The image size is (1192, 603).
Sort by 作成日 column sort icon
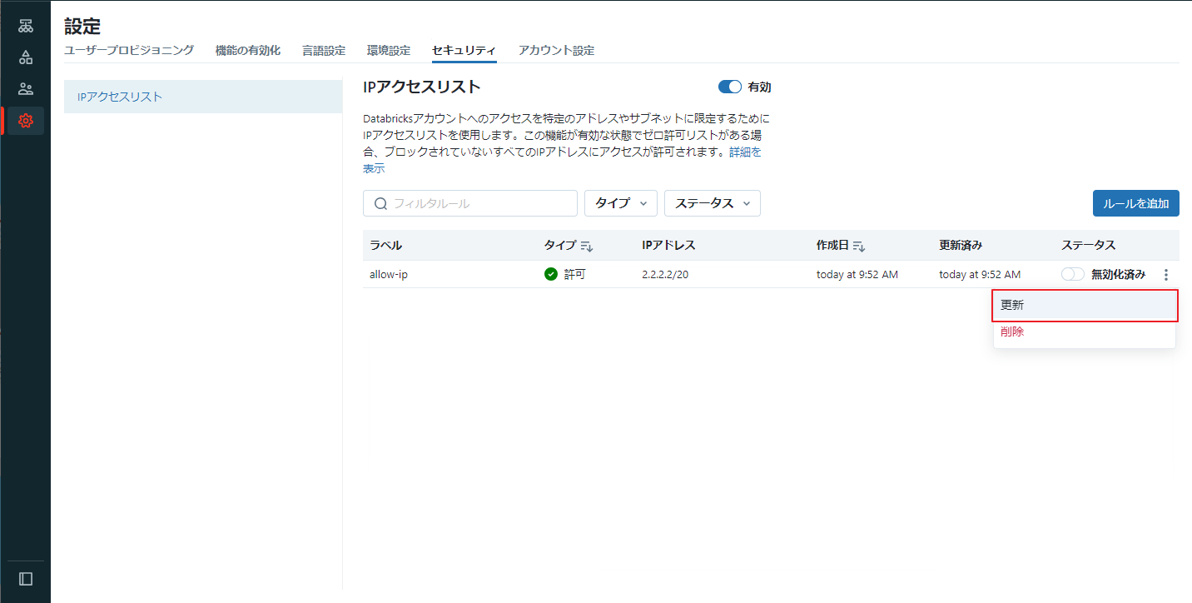pyautogui.click(x=859, y=246)
